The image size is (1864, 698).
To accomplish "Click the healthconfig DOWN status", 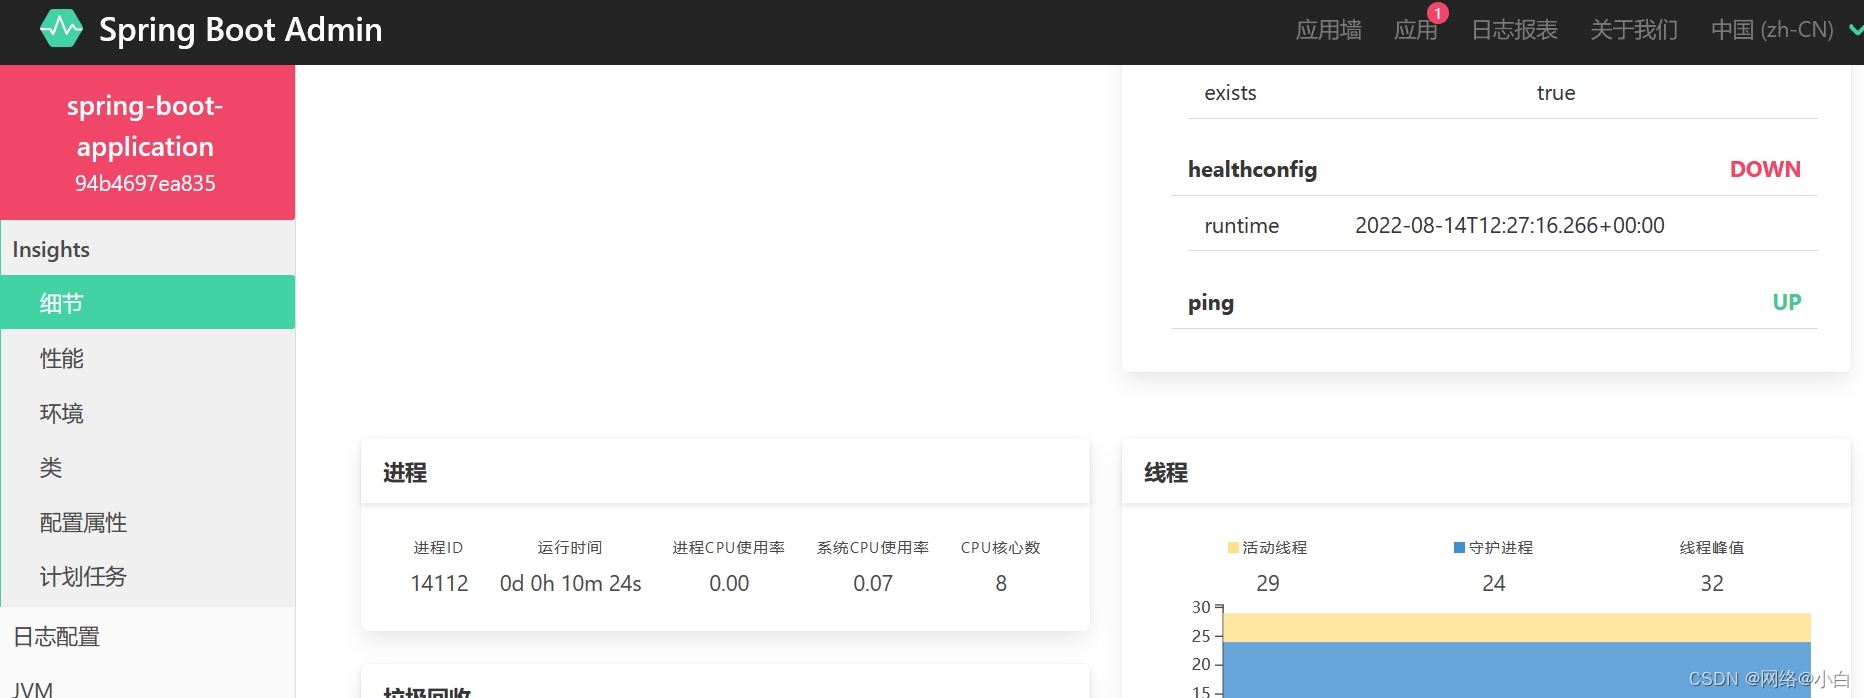I will tap(1765, 169).
